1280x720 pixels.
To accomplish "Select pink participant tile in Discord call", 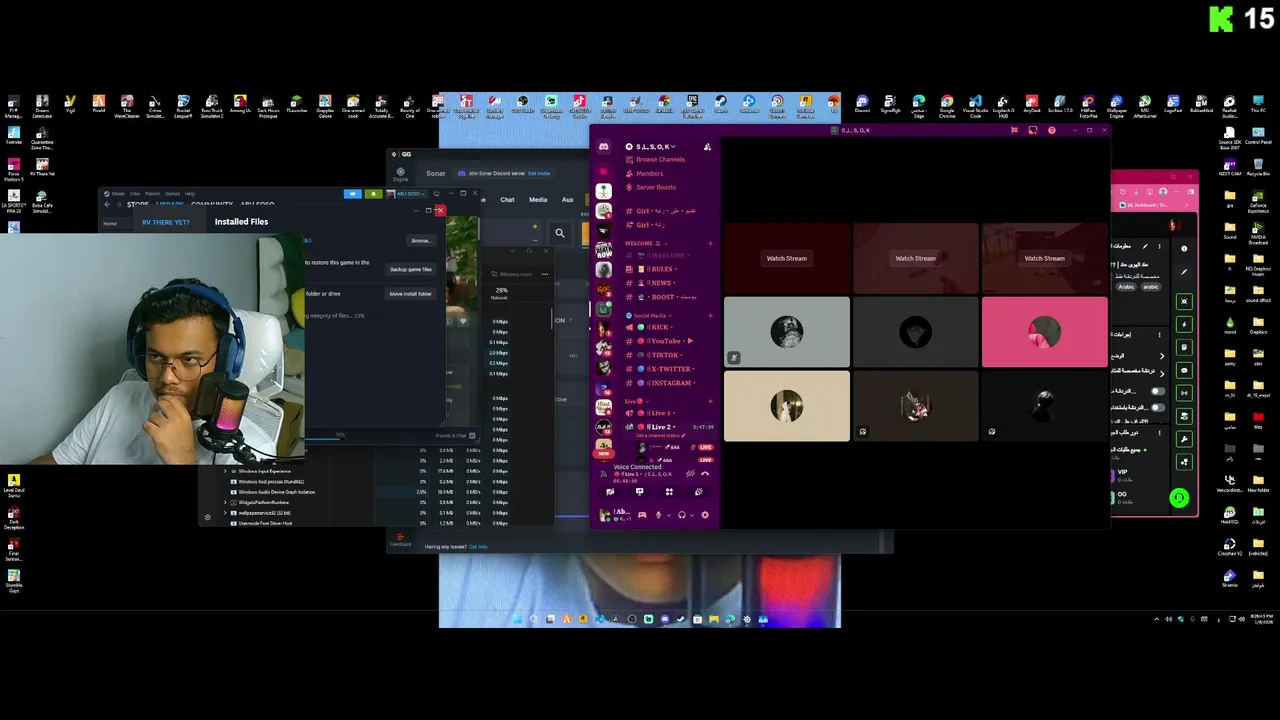I will point(1044,332).
